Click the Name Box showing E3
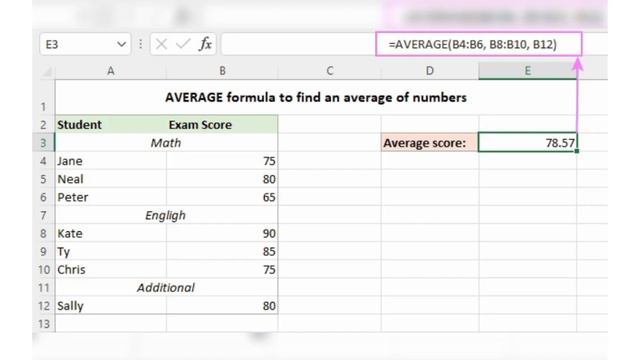 [85, 44]
